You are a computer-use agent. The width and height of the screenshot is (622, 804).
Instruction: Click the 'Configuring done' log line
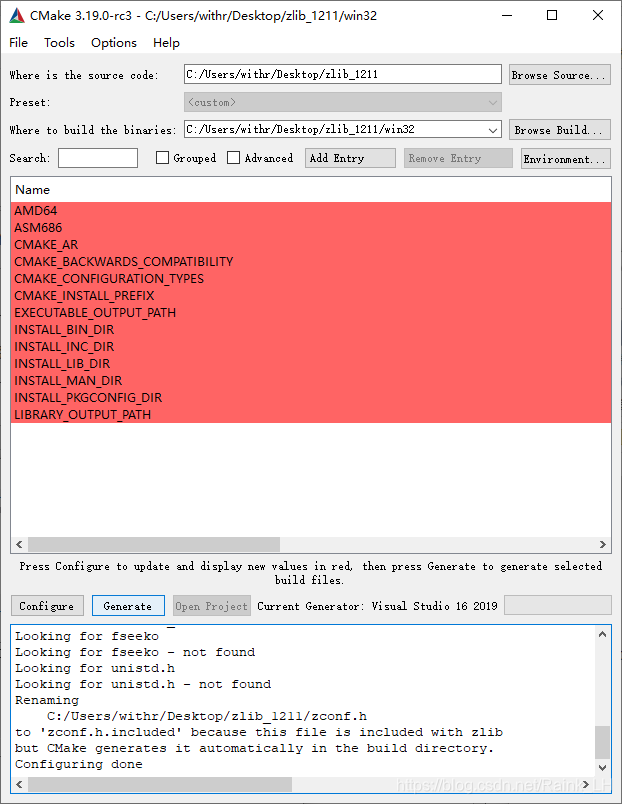point(78,764)
